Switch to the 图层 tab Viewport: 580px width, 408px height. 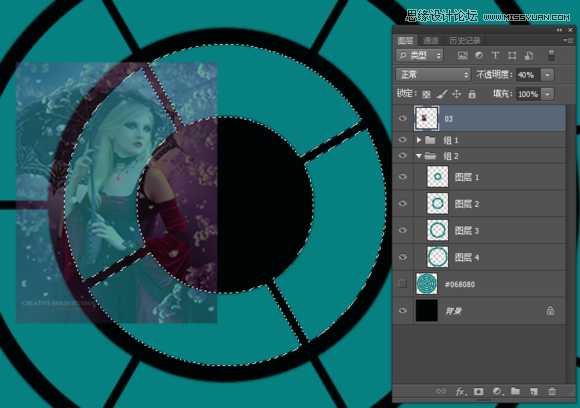(405, 40)
